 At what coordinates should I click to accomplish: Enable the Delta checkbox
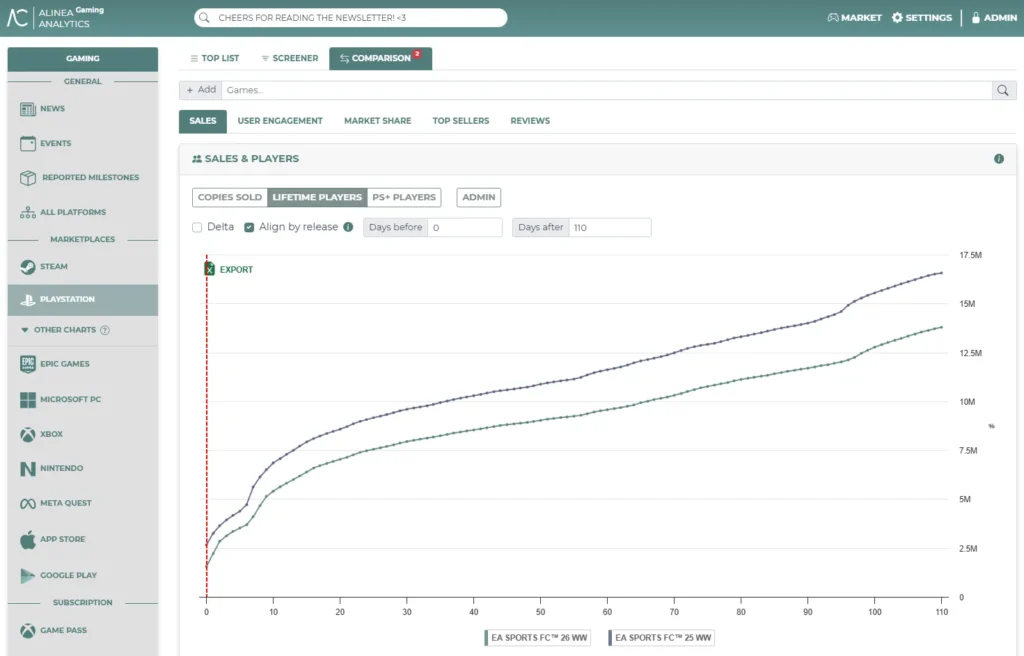point(197,227)
